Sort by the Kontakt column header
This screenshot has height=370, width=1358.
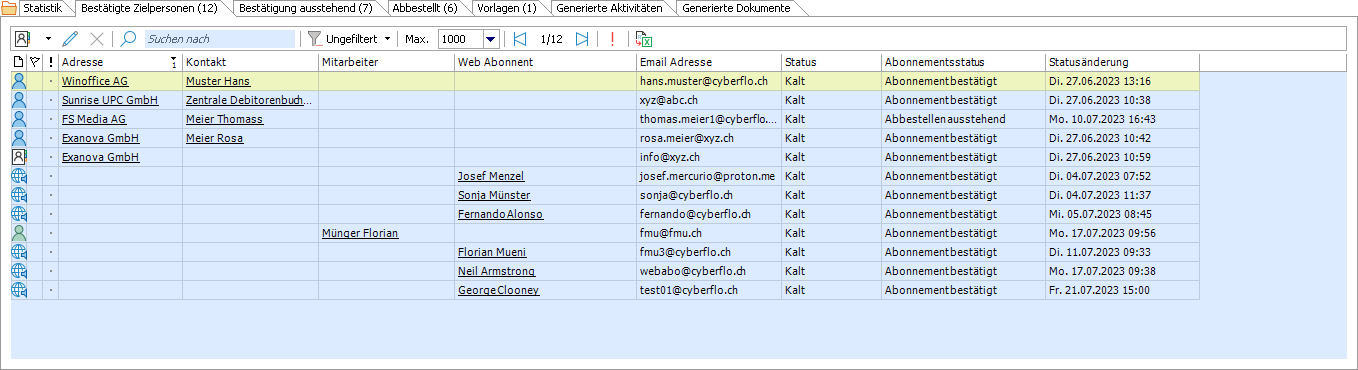pyautogui.click(x=250, y=62)
